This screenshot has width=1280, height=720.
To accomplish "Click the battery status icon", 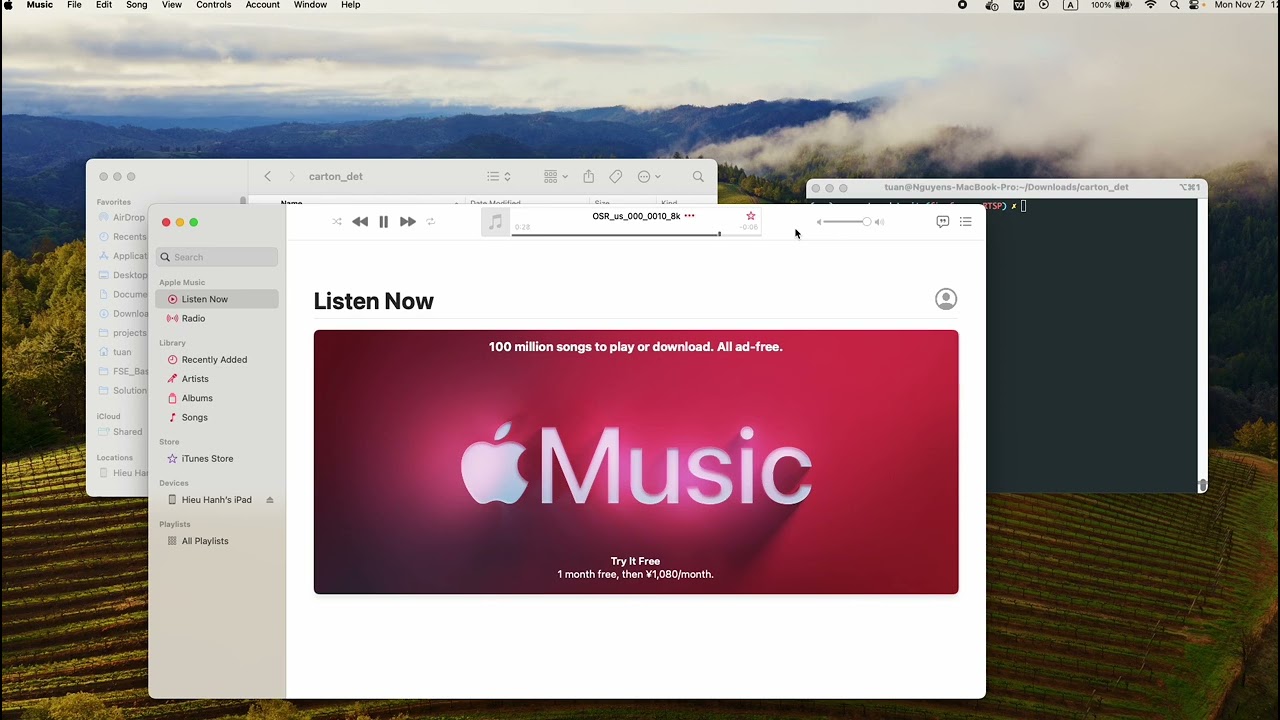I will [x=1123, y=5].
